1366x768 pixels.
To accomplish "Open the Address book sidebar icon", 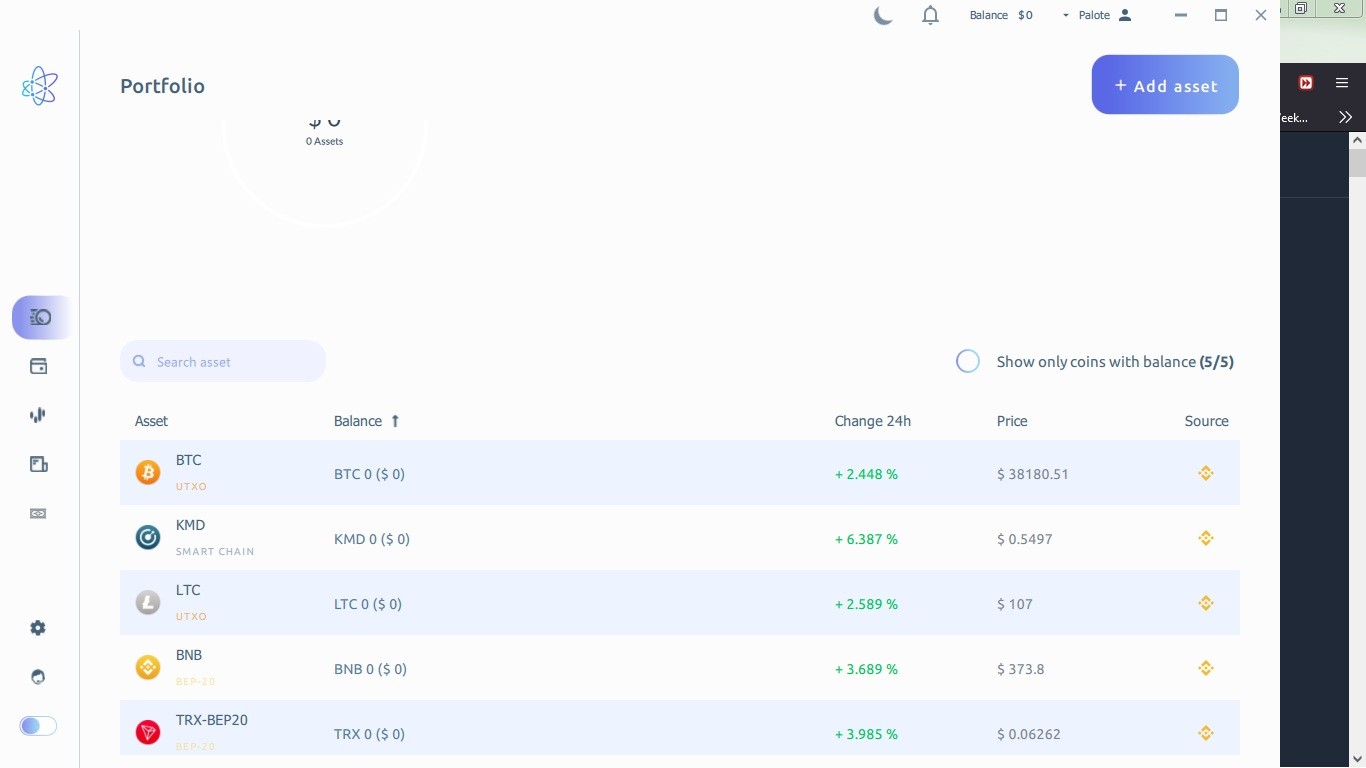I will pyautogui.click(x=38, y=464).
